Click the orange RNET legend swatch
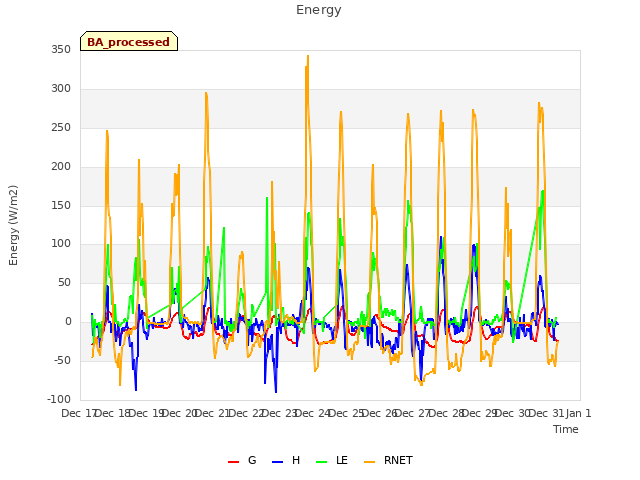640x480 pixels. [x=369, y=462]
